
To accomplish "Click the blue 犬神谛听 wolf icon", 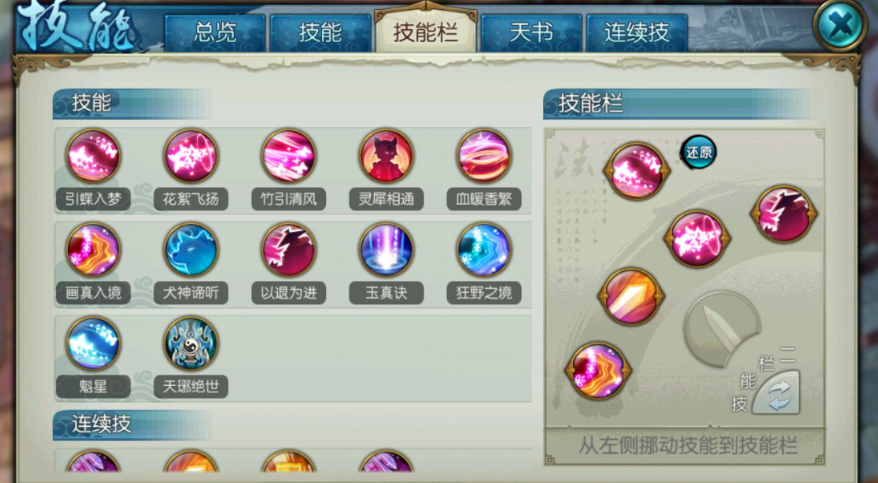I will coord(190,250).
